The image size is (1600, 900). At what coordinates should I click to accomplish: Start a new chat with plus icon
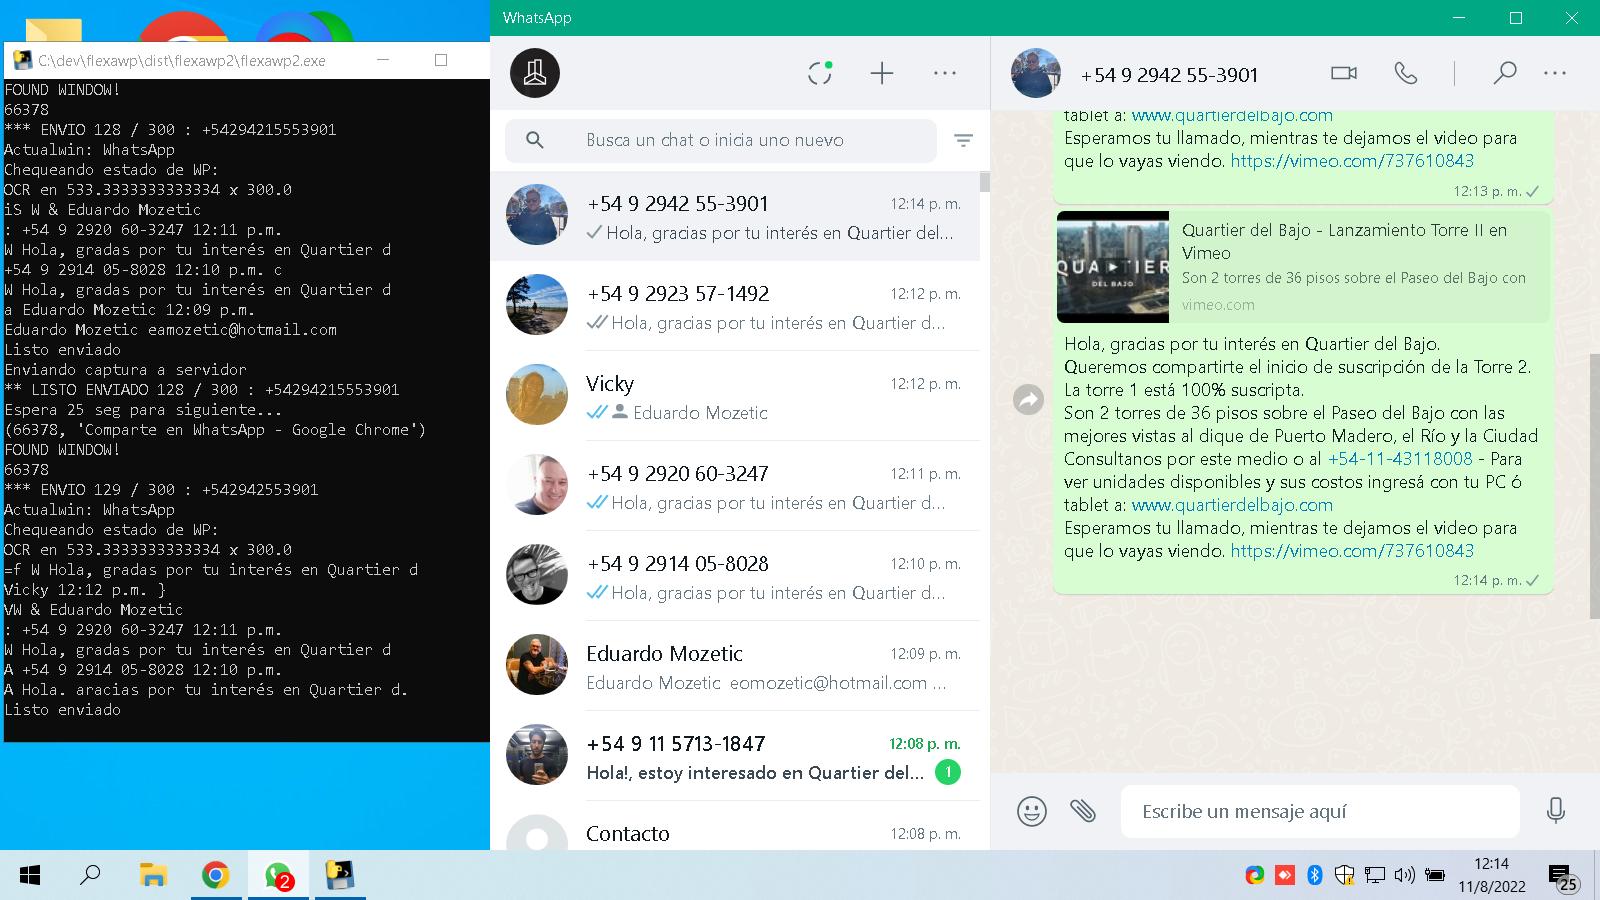(x=882, y=73)
